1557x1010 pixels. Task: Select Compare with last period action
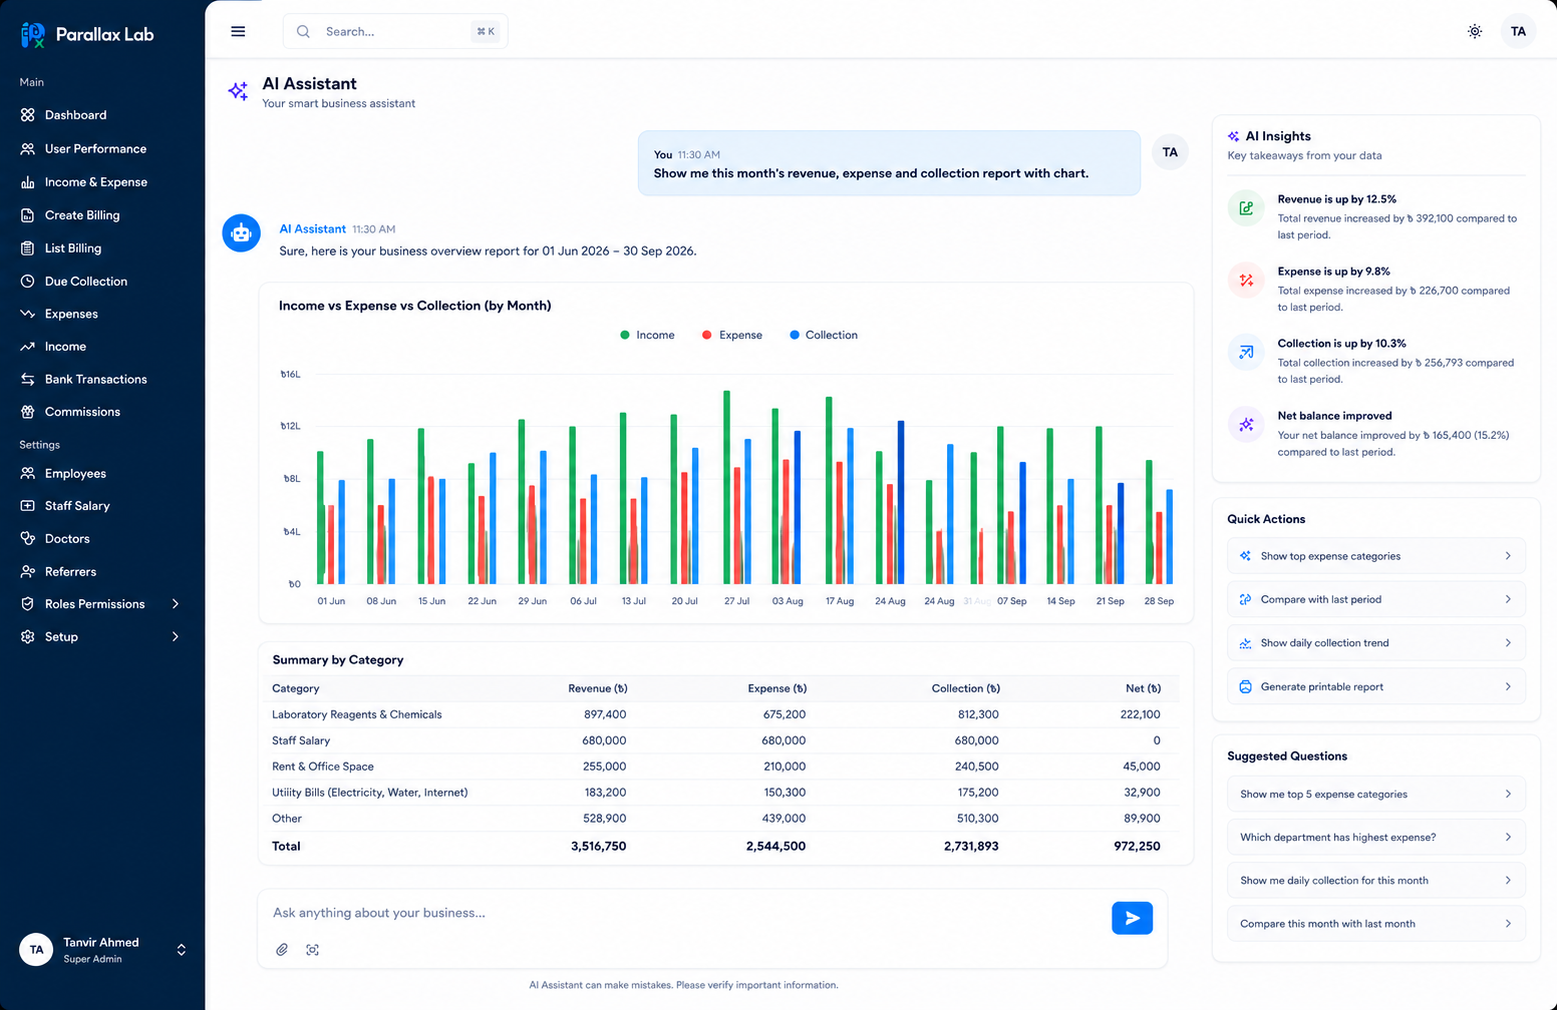[1376, 599]
